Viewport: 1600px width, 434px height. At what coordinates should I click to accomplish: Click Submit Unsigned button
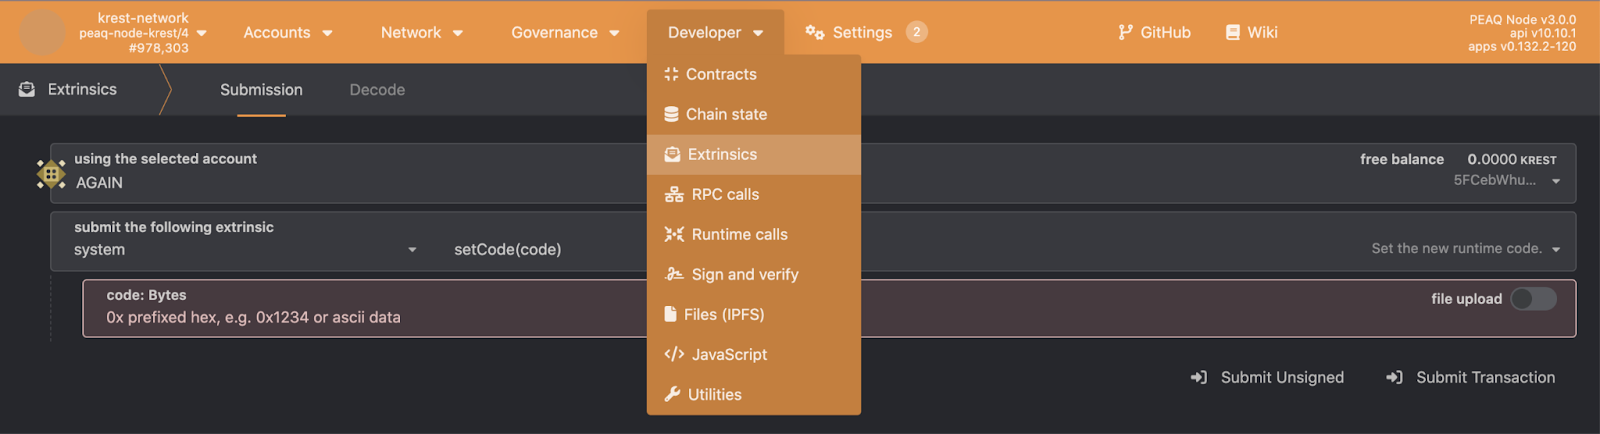point(1267,377)
